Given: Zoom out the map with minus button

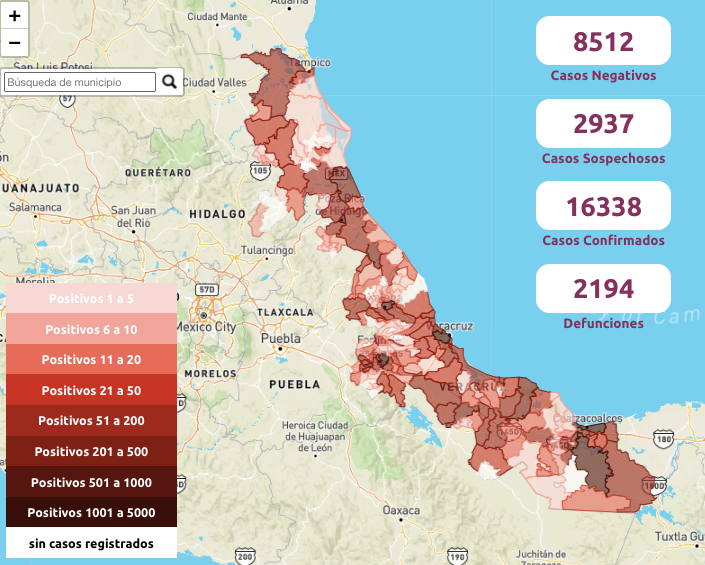Looking at the screenshot, I should click(x=14, y=43).
